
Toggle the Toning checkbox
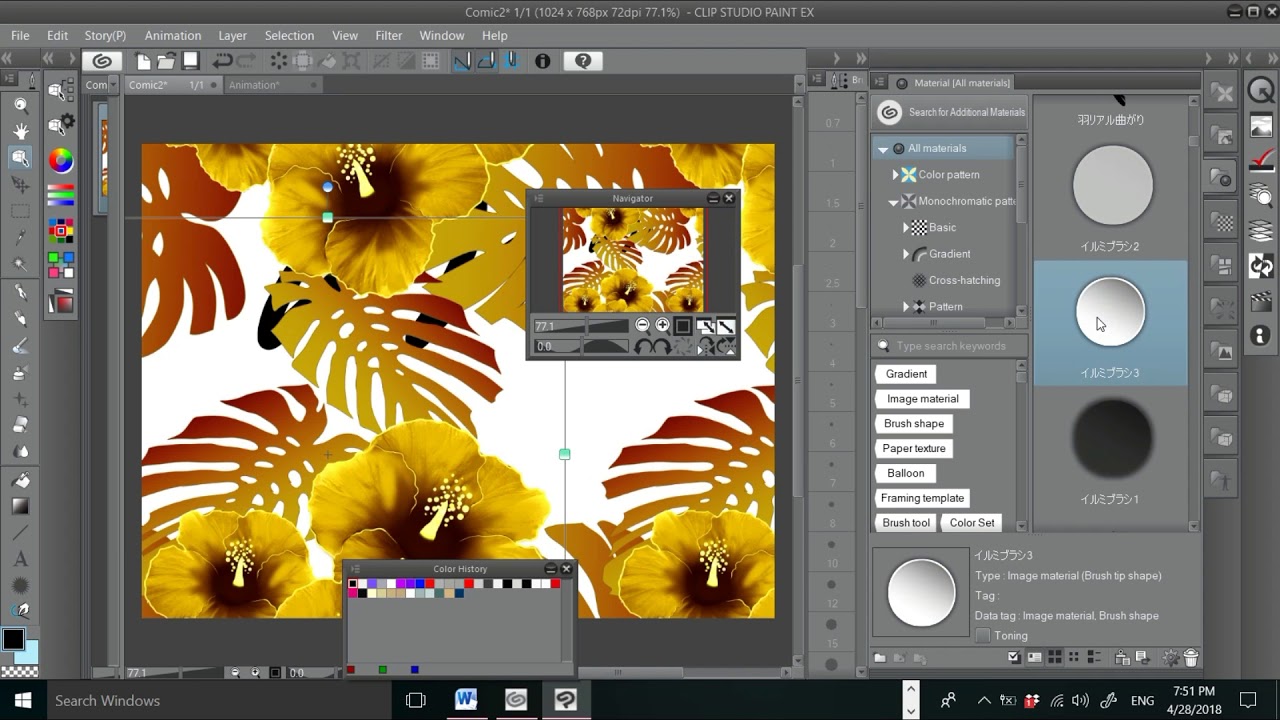coord(983,636)
